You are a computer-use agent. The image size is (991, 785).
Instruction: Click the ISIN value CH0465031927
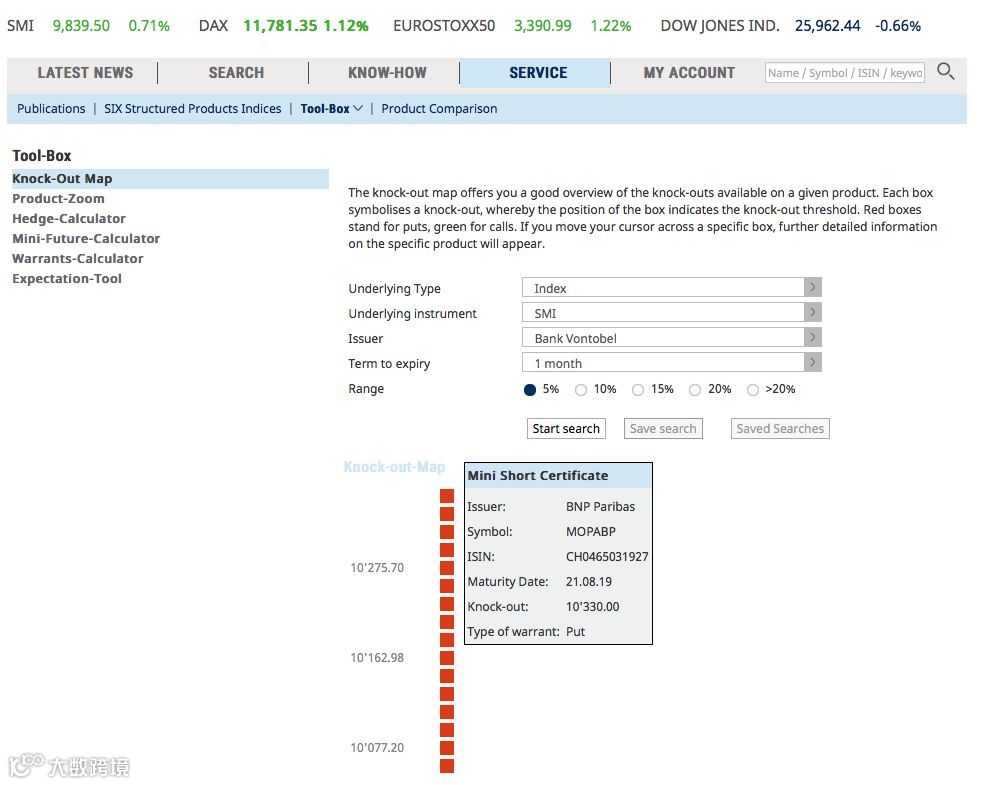tap(607, 557)
